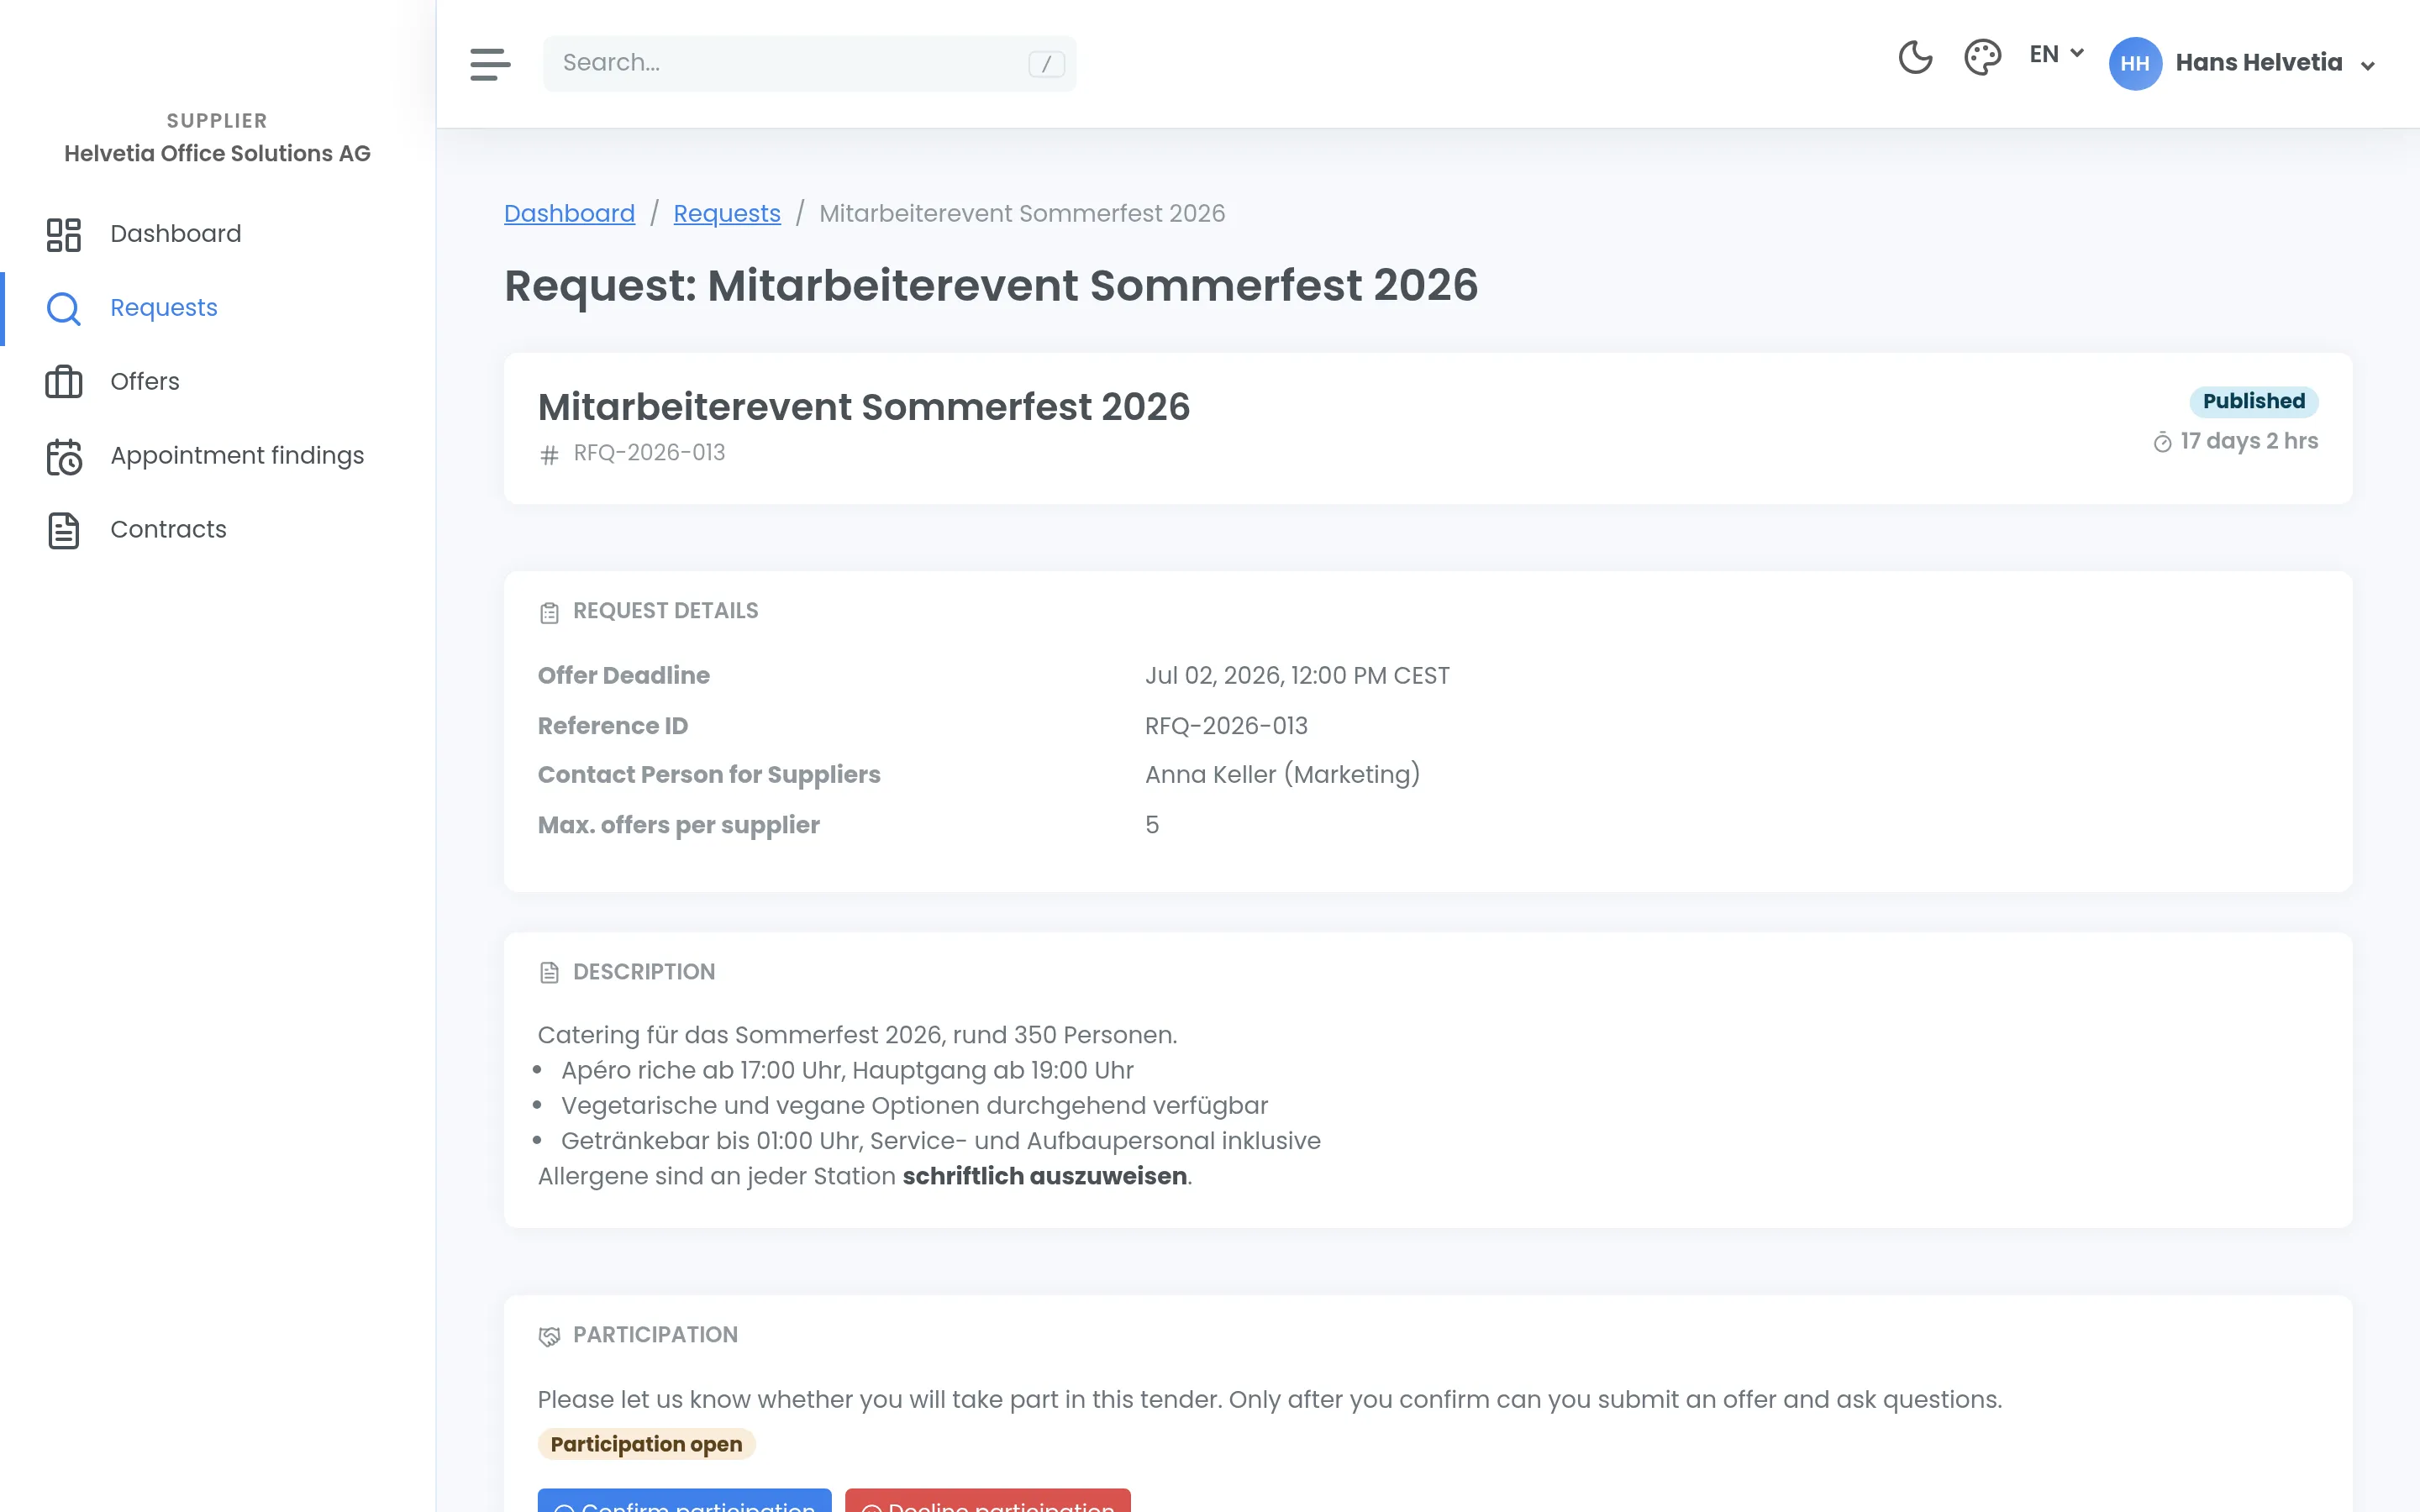Click the Contracts document icon
Screen dimensions: 2420x1512
tap(64, 531)
